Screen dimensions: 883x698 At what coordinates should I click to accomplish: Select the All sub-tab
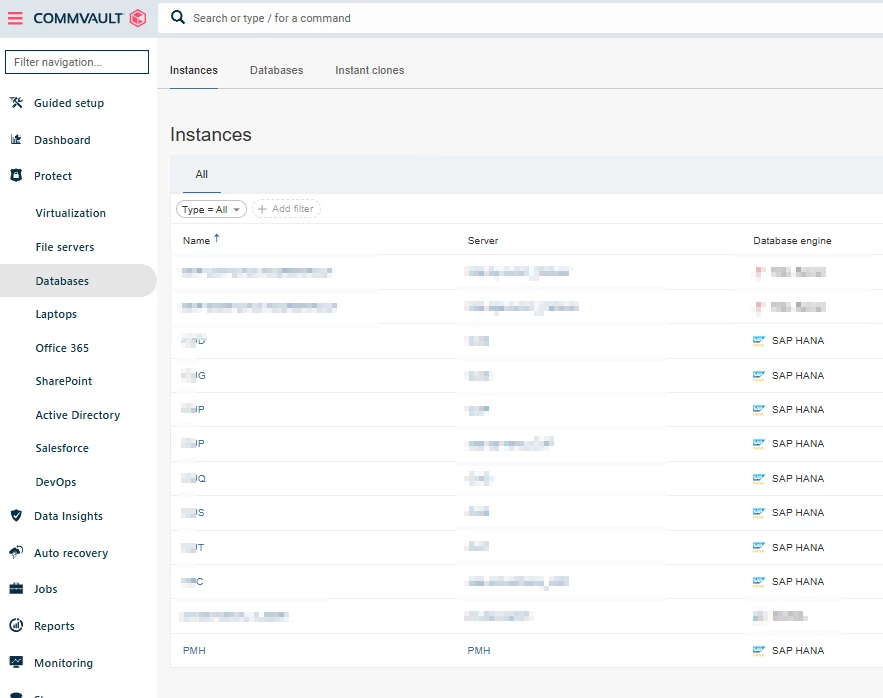pos(202,175)
